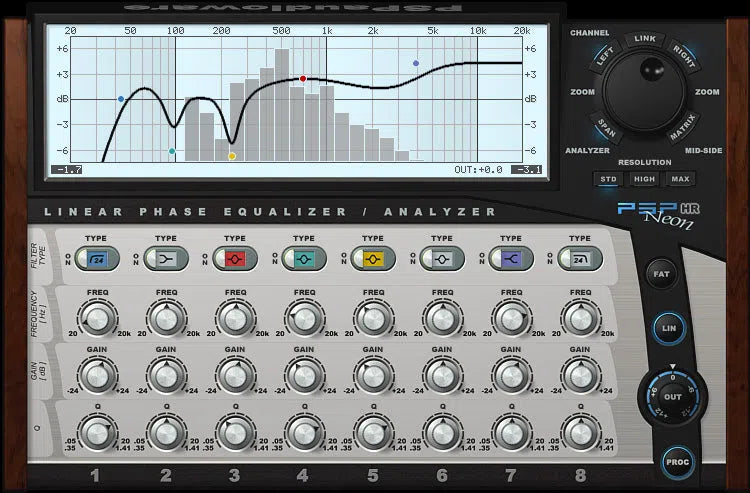
Task: Click the red EQ node on the graph
Action: coord(303,78)
